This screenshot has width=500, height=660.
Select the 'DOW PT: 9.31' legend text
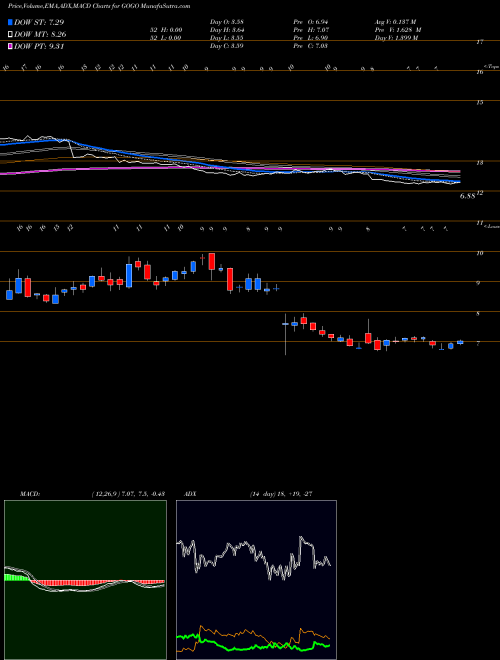tap(39, 46)
